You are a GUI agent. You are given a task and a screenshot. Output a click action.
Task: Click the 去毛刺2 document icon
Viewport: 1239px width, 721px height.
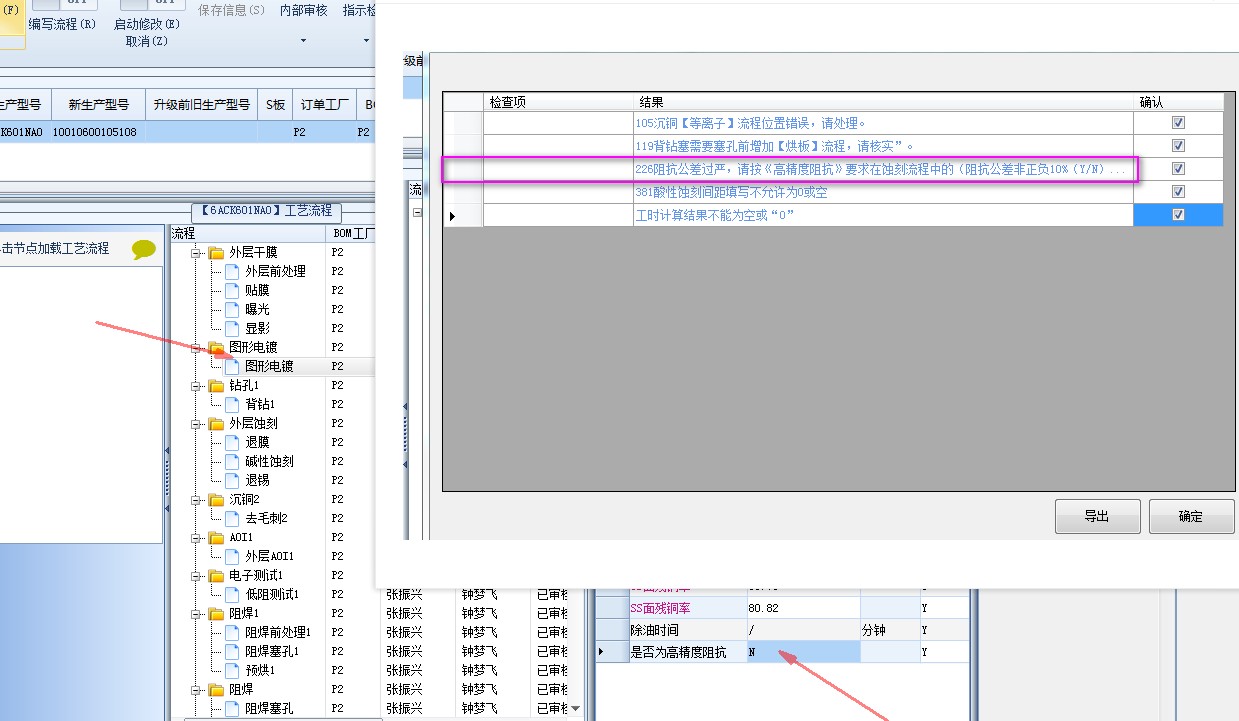pyautogui.click(x=233, y=519)
